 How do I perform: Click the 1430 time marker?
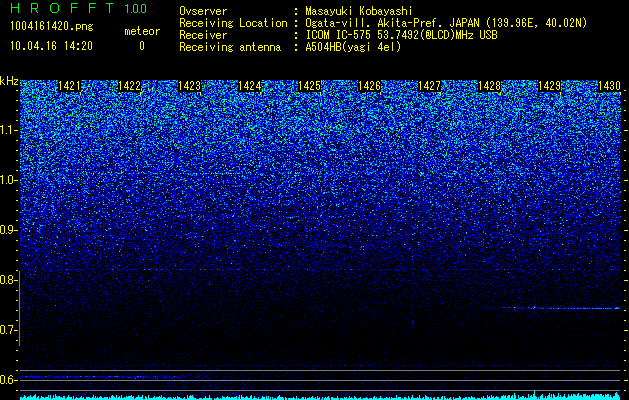pyautogui.click(x=609, y=86)
